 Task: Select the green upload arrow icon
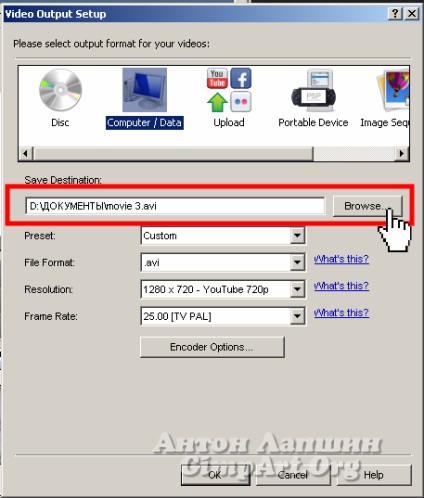click(x=217, y=102)
